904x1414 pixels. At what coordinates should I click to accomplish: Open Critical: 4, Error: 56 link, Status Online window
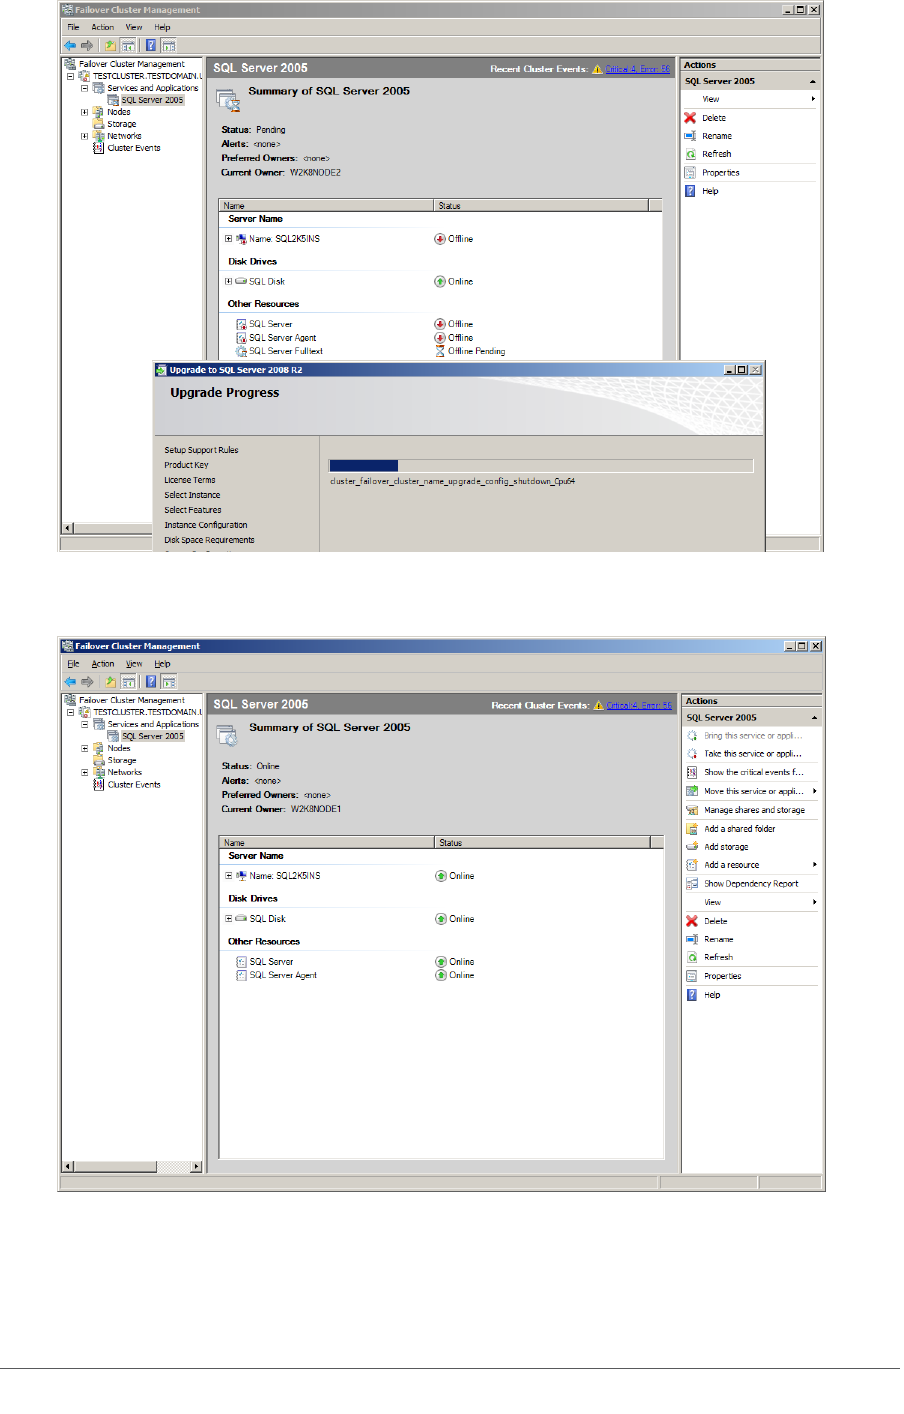coord(638,706)
